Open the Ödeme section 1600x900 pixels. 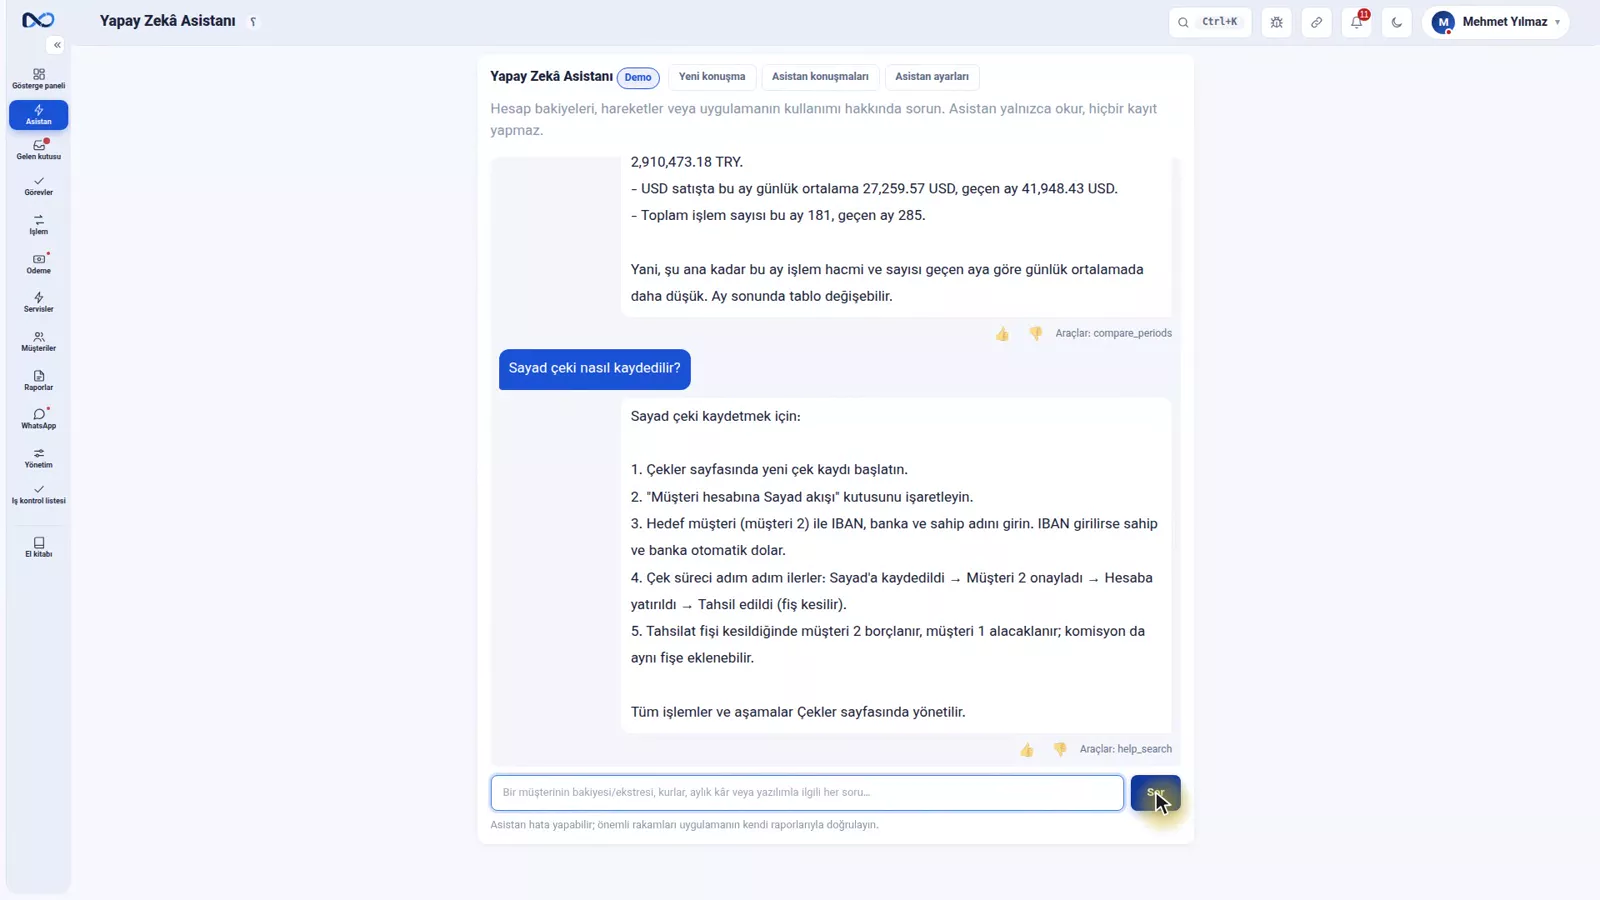point(39,264)
